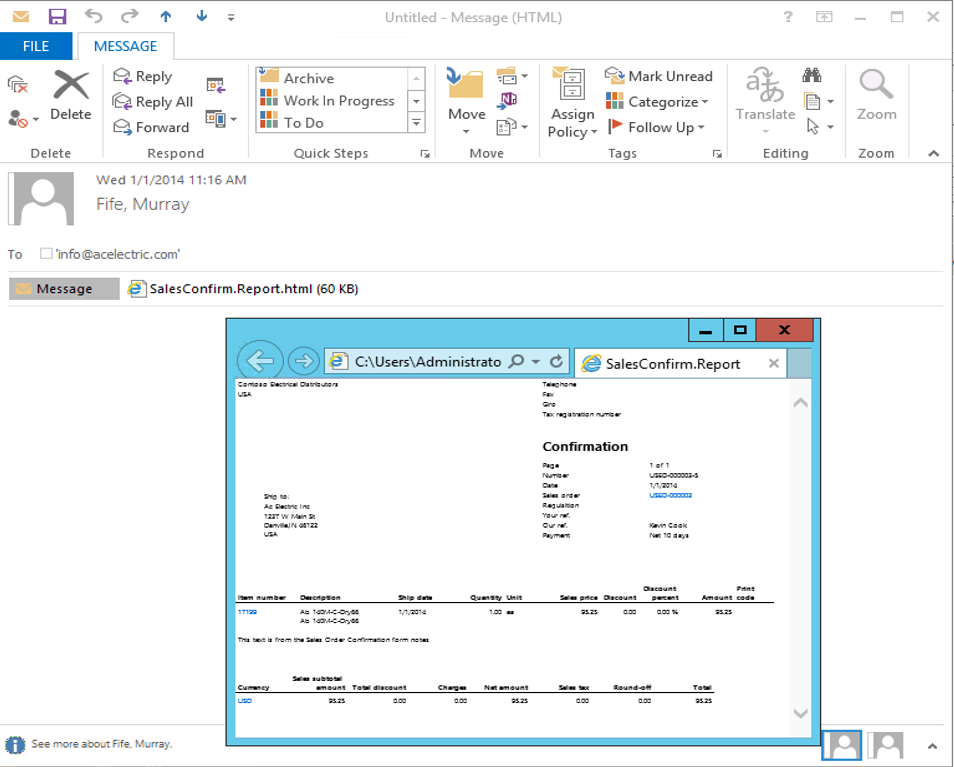The width and height of the screenshot is (954, 767).
Task: Click the browser address bar field
Action: point(427,362)
